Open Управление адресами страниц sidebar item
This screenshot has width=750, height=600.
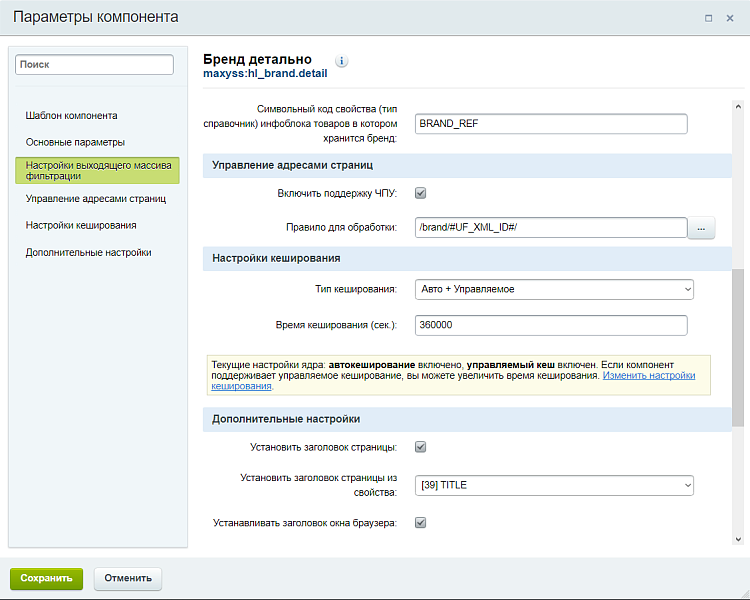coord(96,199)
